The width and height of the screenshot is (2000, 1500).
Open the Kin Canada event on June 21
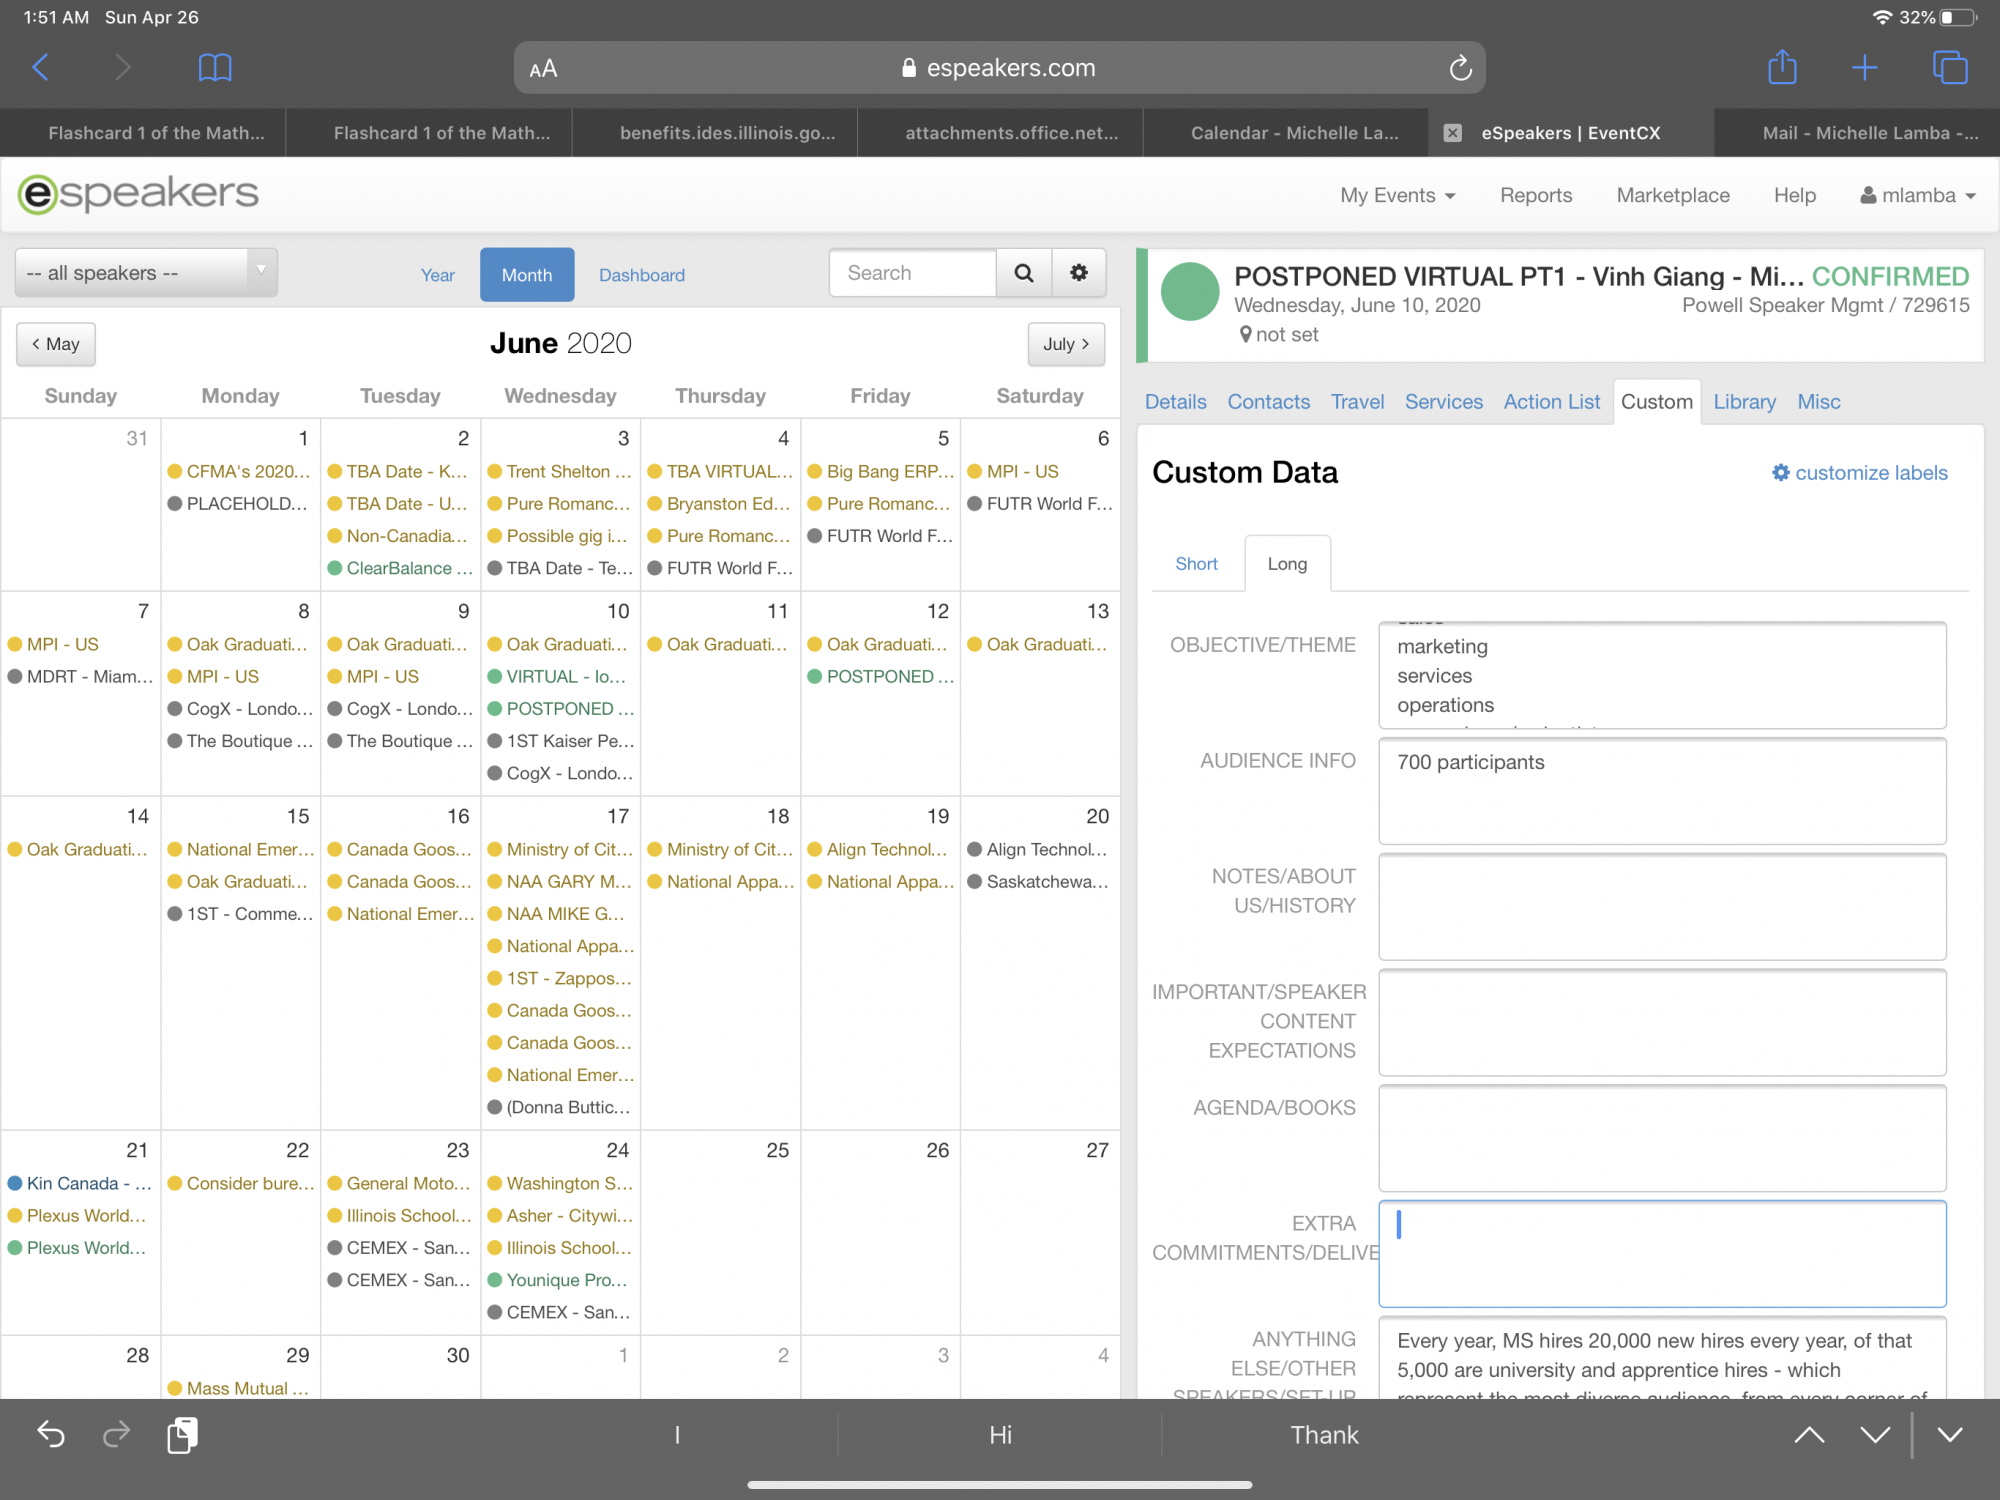coord(80,1183)
